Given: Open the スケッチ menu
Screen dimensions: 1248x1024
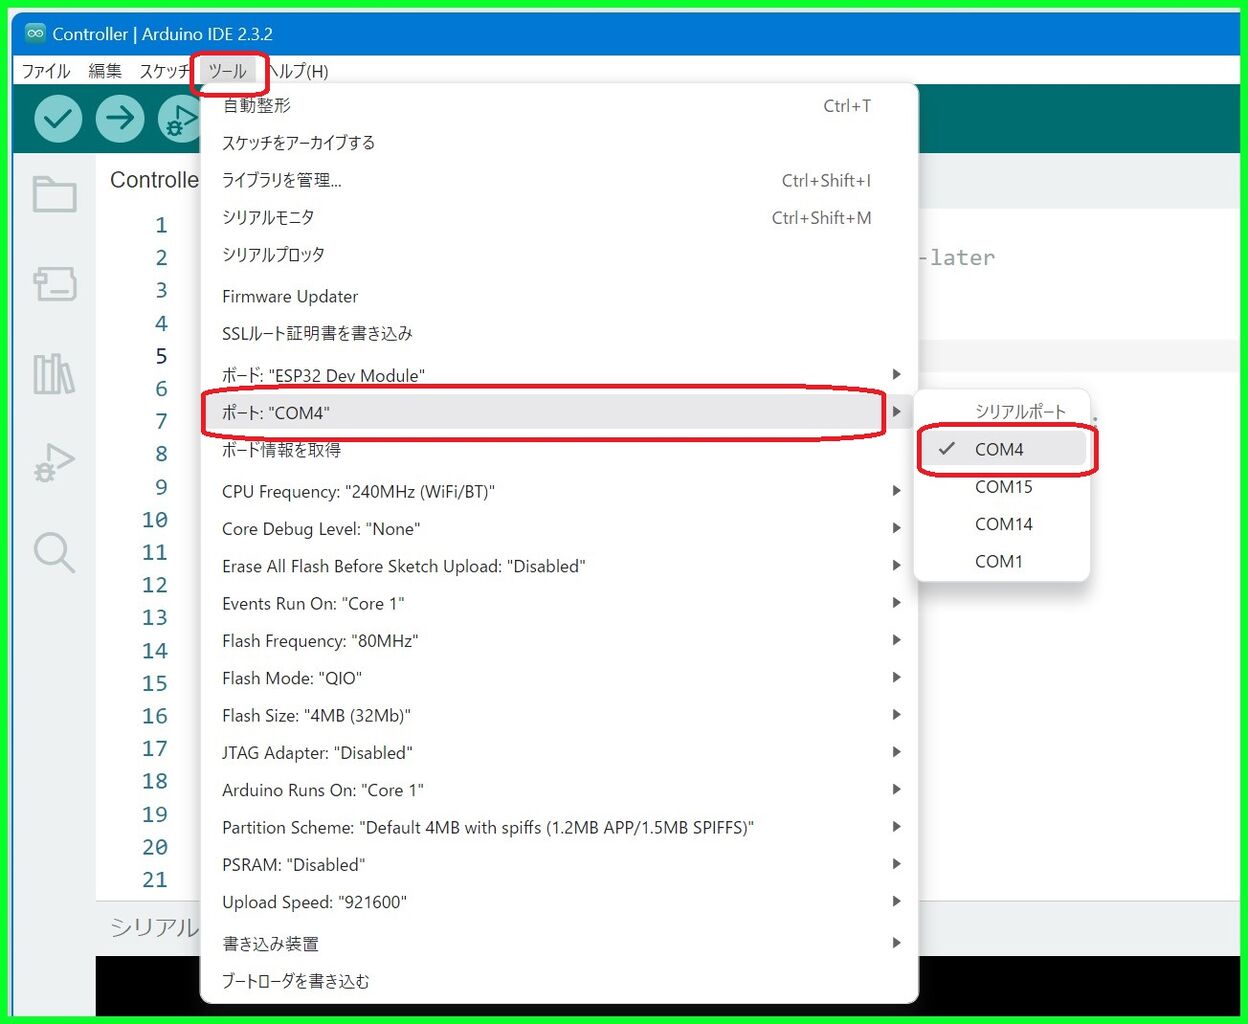Looking at the screenshot, I should 163,71.
